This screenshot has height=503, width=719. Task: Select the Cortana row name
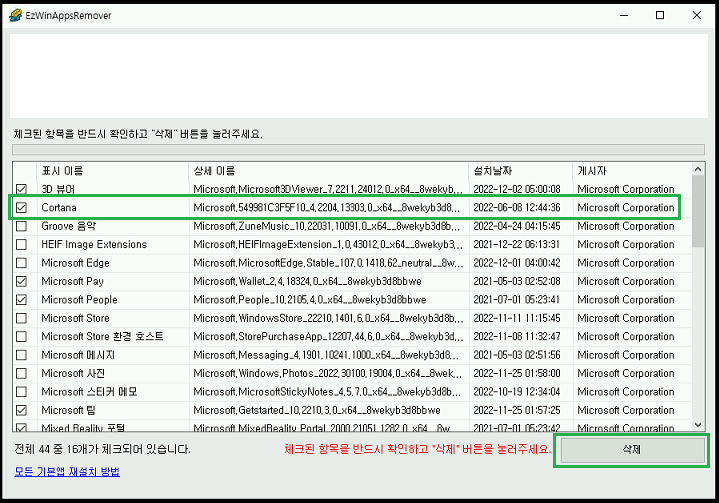[59, 208]
